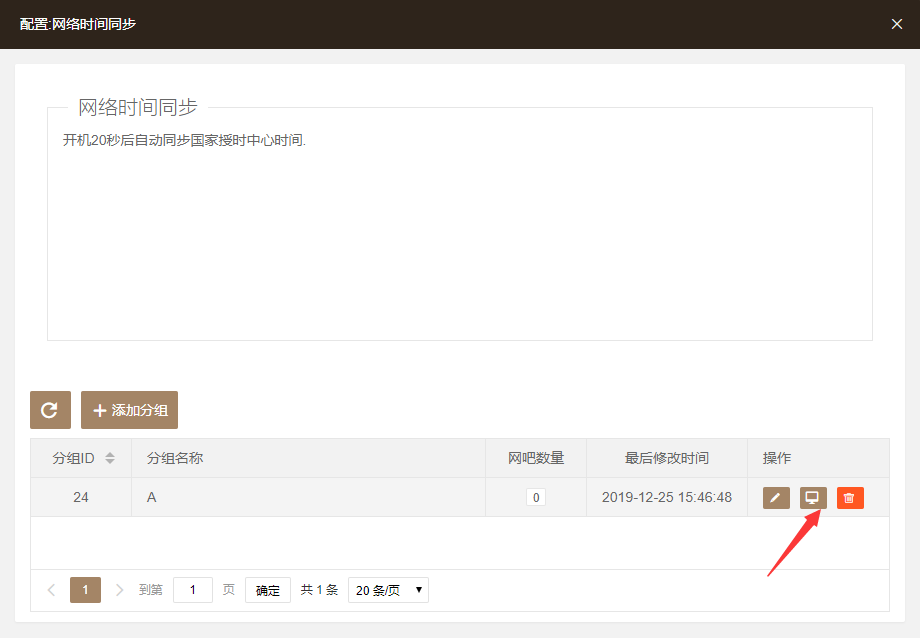The width and height of the screenshot is (920, 638).
Task: Click the 添加分组 button
Action: 130,410
